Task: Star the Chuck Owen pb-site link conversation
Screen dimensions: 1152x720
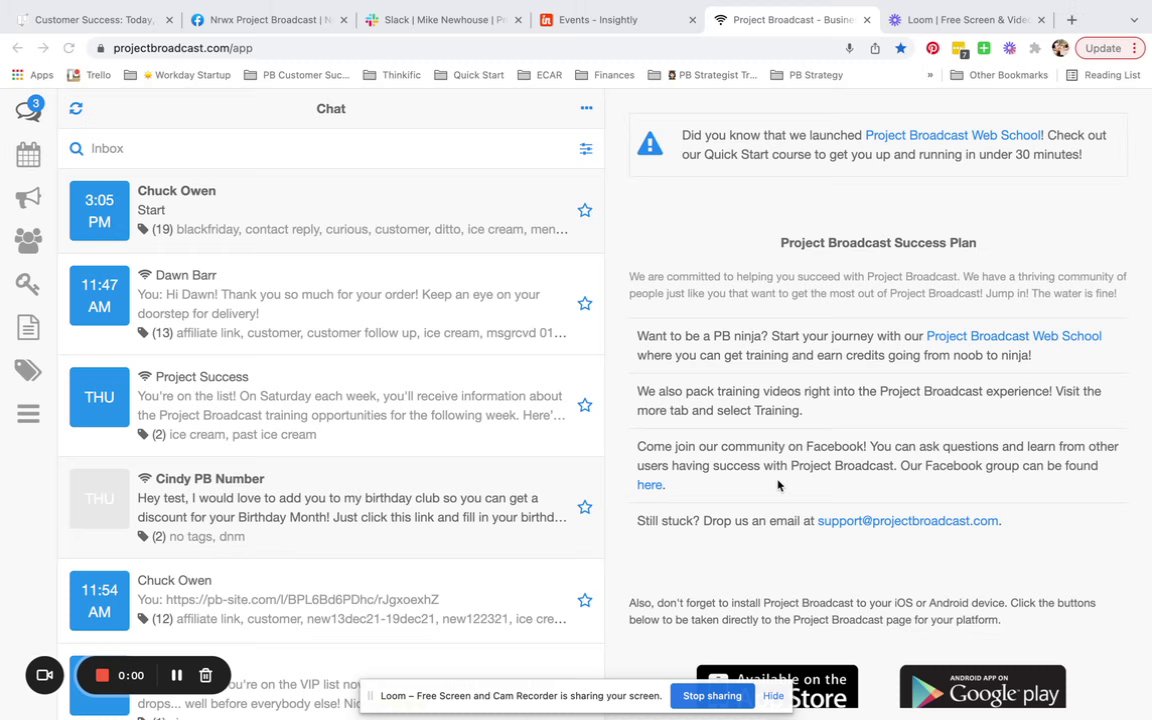Action: click(585, 600)
